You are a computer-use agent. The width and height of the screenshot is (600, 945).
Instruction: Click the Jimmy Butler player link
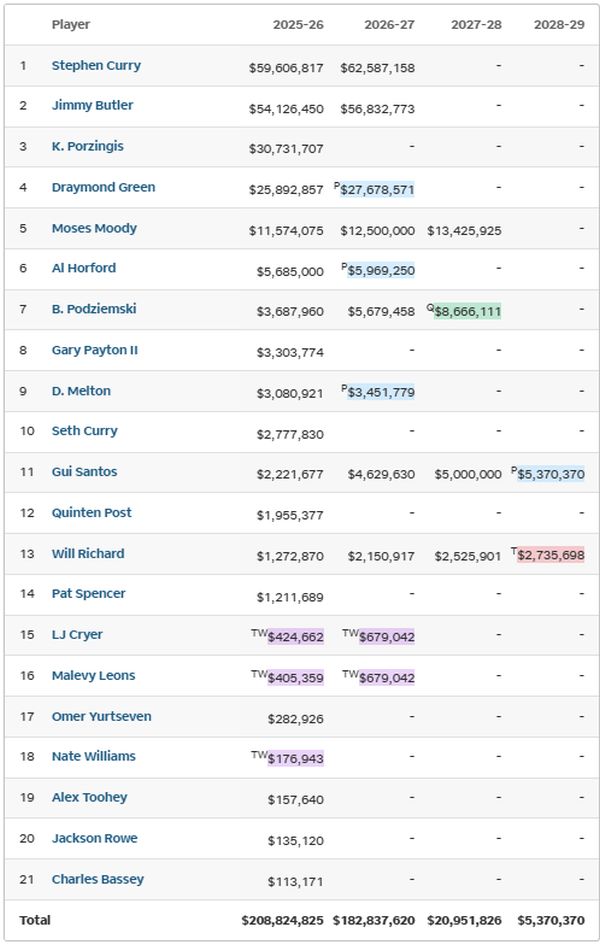coord(92,106)
